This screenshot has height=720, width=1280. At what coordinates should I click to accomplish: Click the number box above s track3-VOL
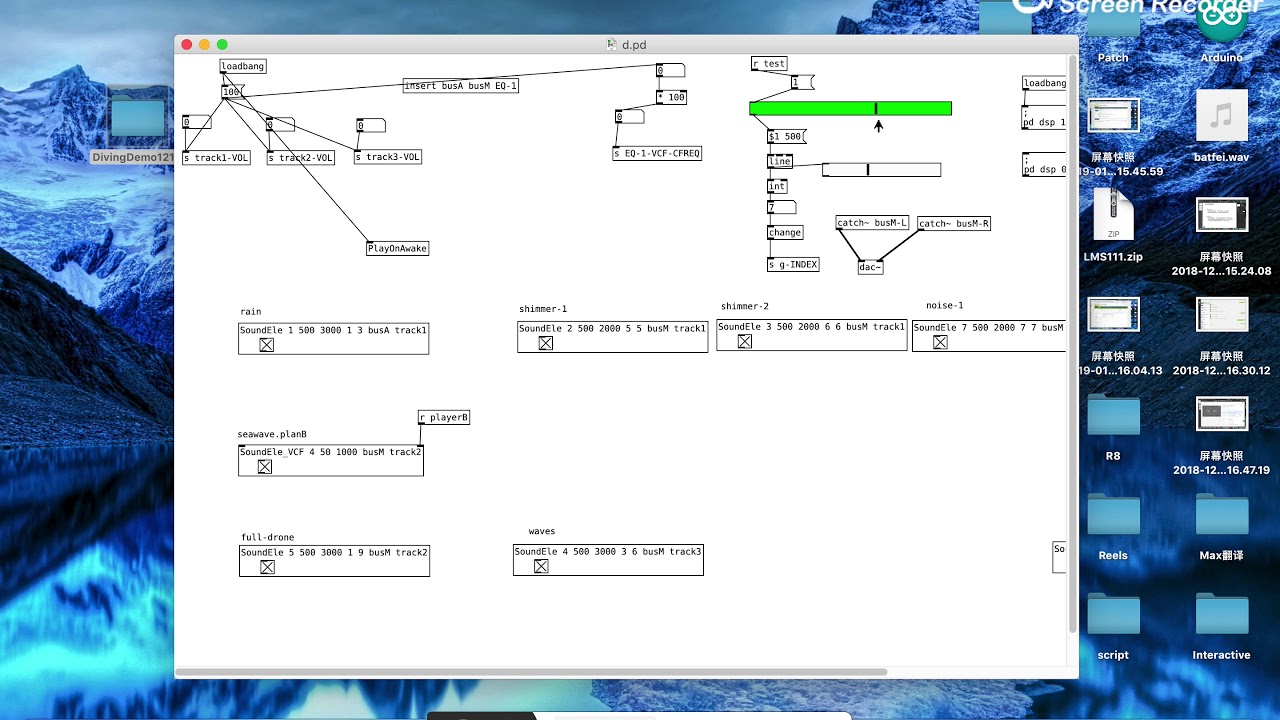point(370,126)
